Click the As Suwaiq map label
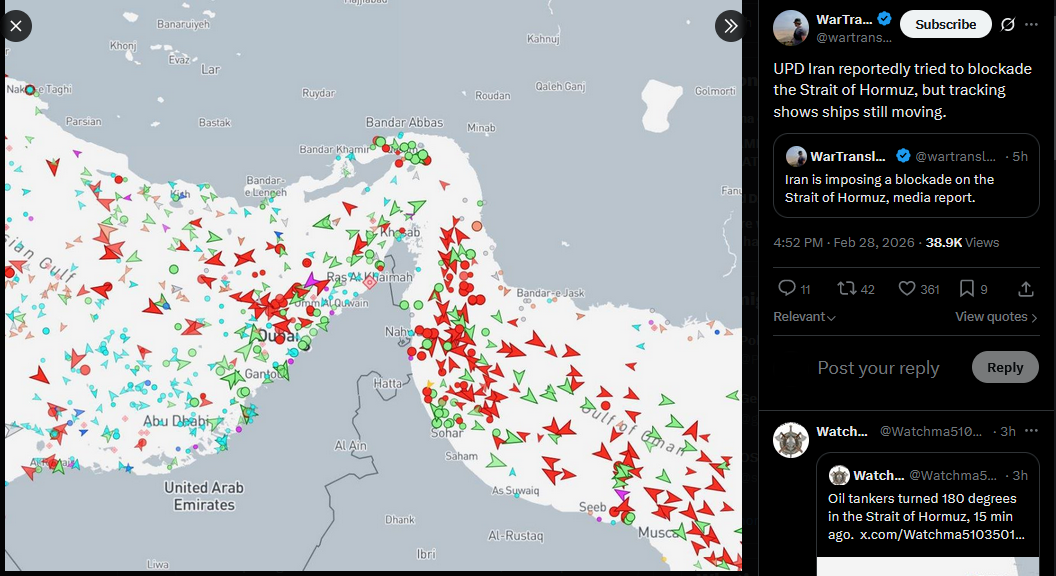The width and height of the screenshot is (1056, 576). pos(515,490)
